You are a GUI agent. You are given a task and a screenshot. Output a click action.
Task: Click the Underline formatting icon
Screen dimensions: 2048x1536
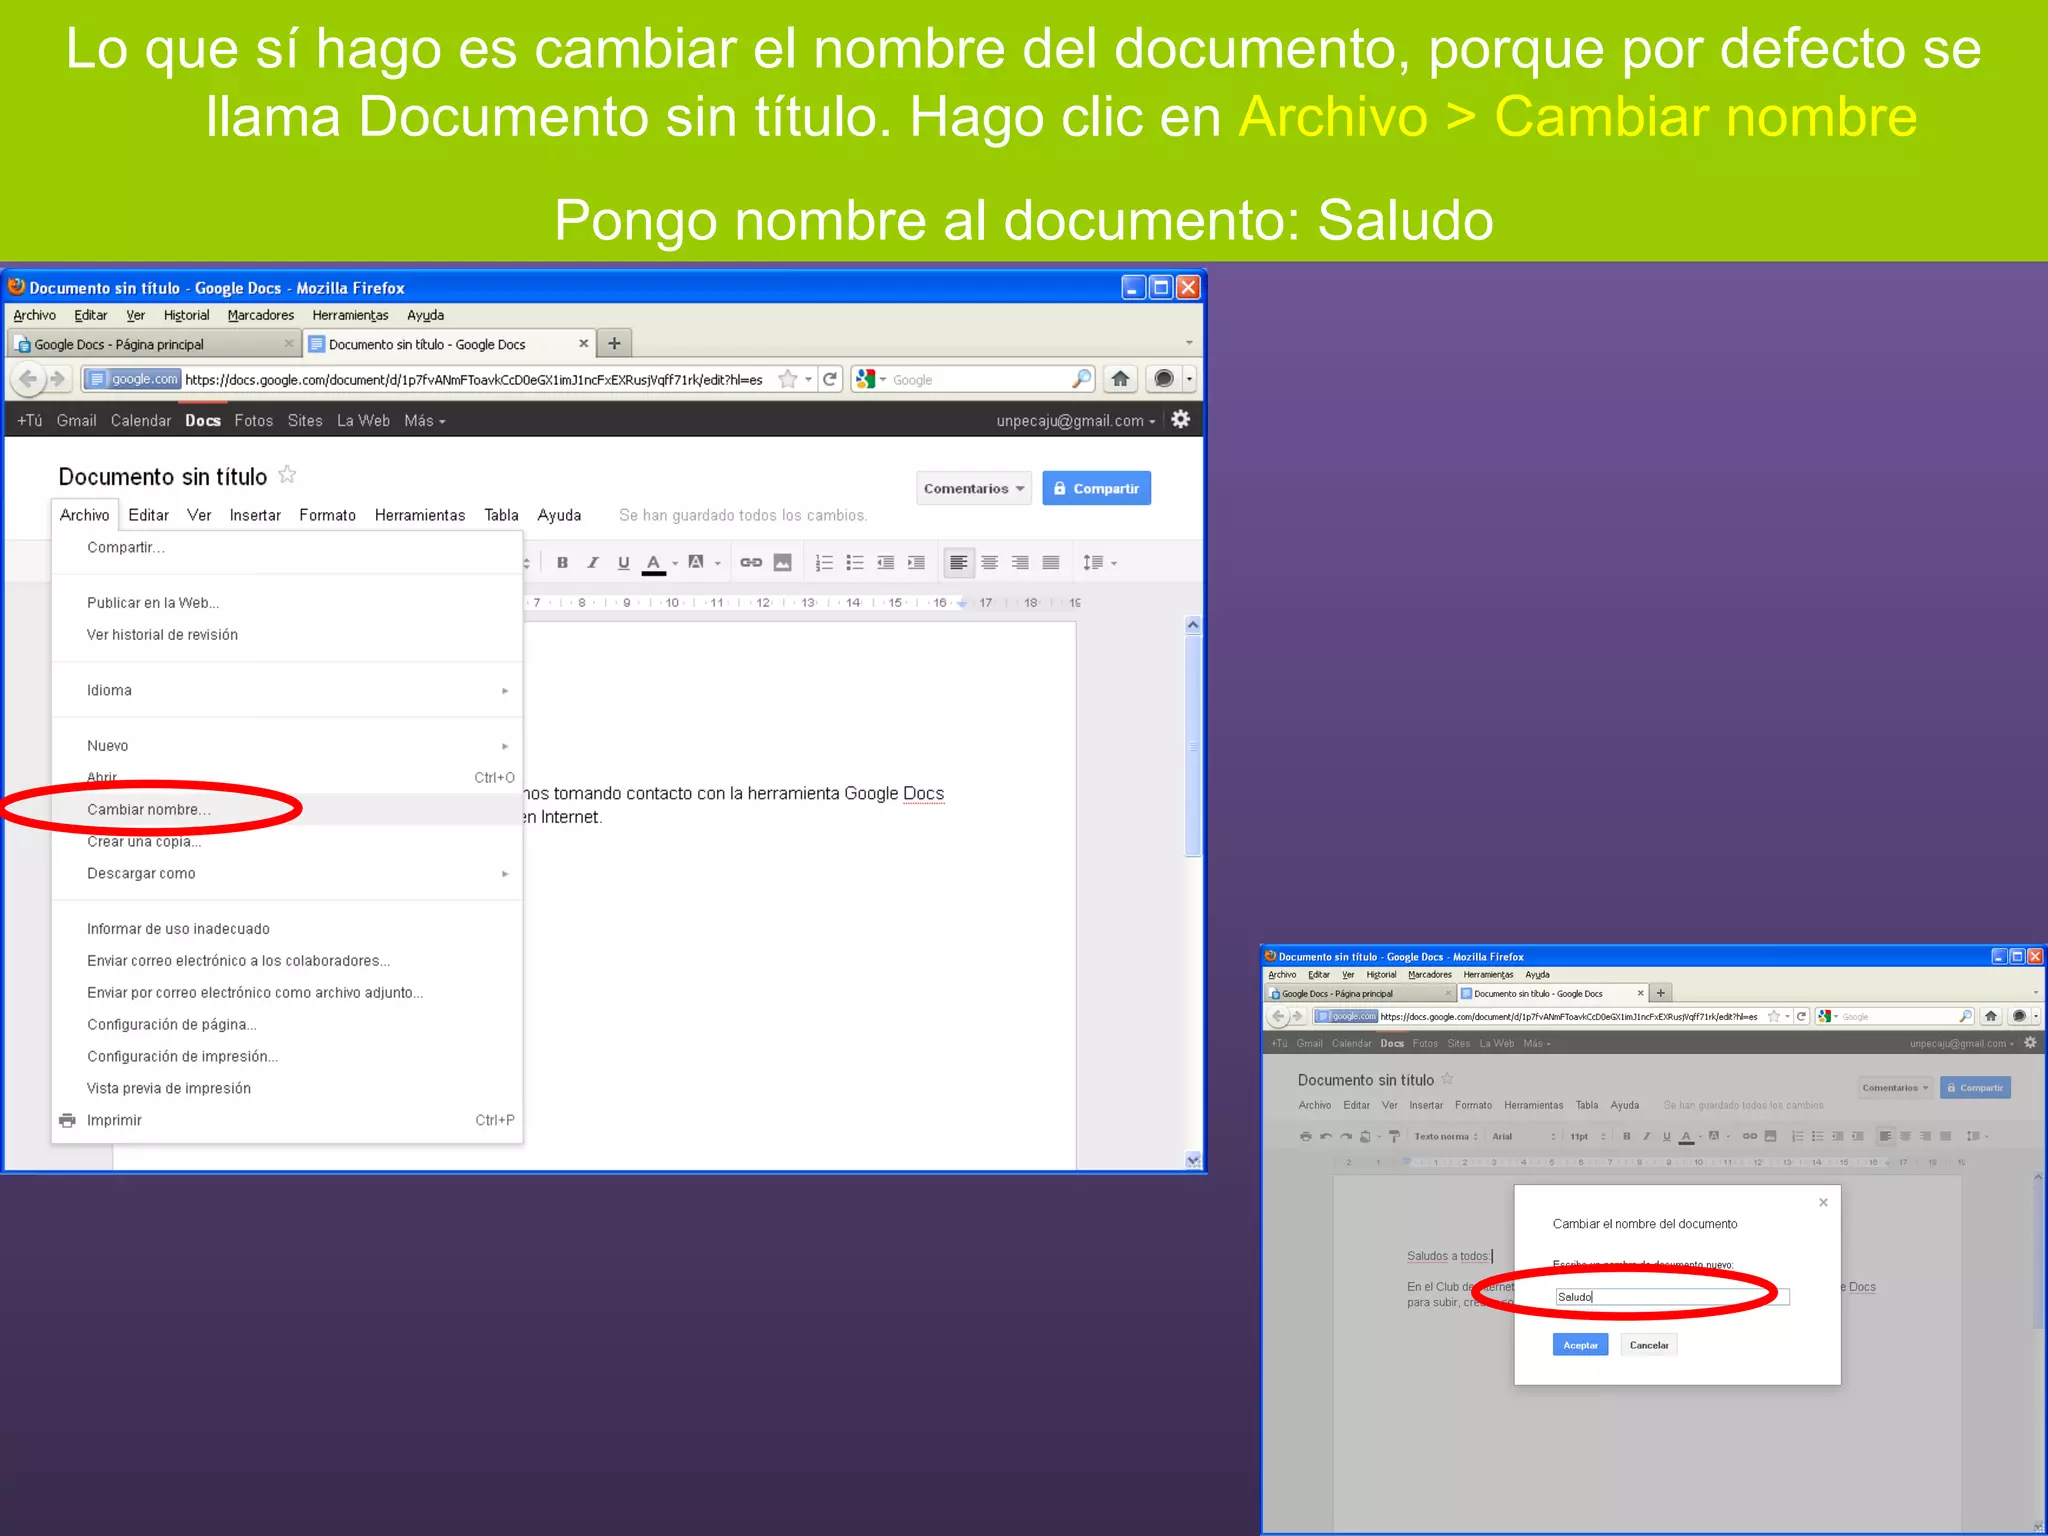click(624, 563)
